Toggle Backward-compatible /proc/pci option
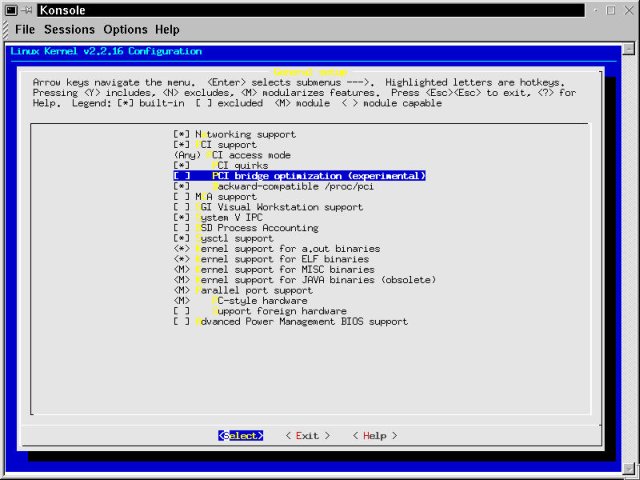640x480 pixels. tap(181, 186)
